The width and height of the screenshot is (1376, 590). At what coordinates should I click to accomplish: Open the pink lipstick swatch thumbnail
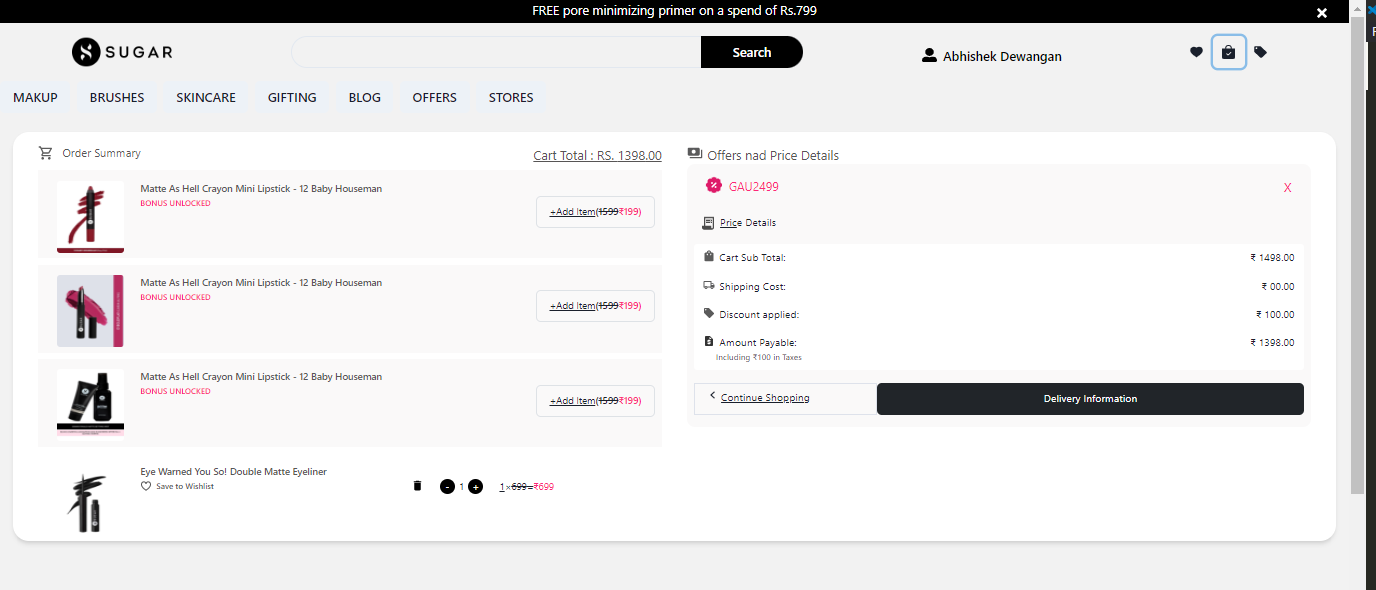click(x=90, y=311)
